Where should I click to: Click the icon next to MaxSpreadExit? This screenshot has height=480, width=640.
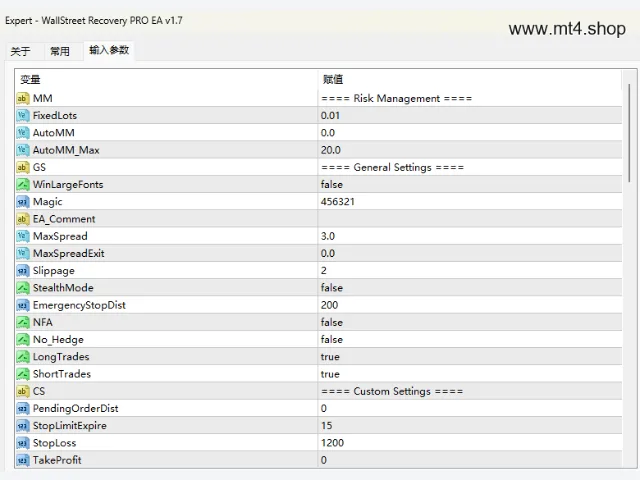click(23, 253)
